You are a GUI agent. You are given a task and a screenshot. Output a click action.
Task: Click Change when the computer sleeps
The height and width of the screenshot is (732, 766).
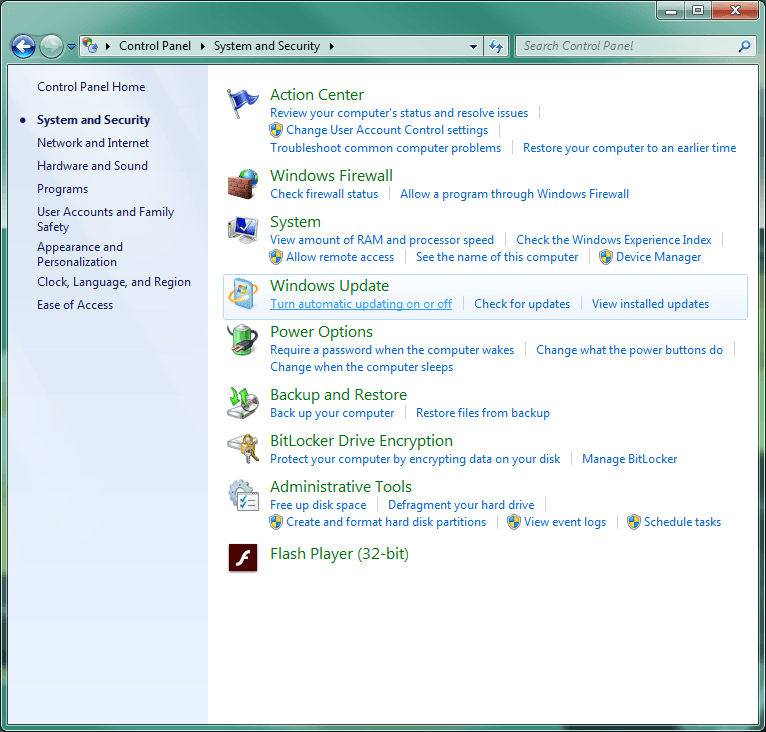362,367
